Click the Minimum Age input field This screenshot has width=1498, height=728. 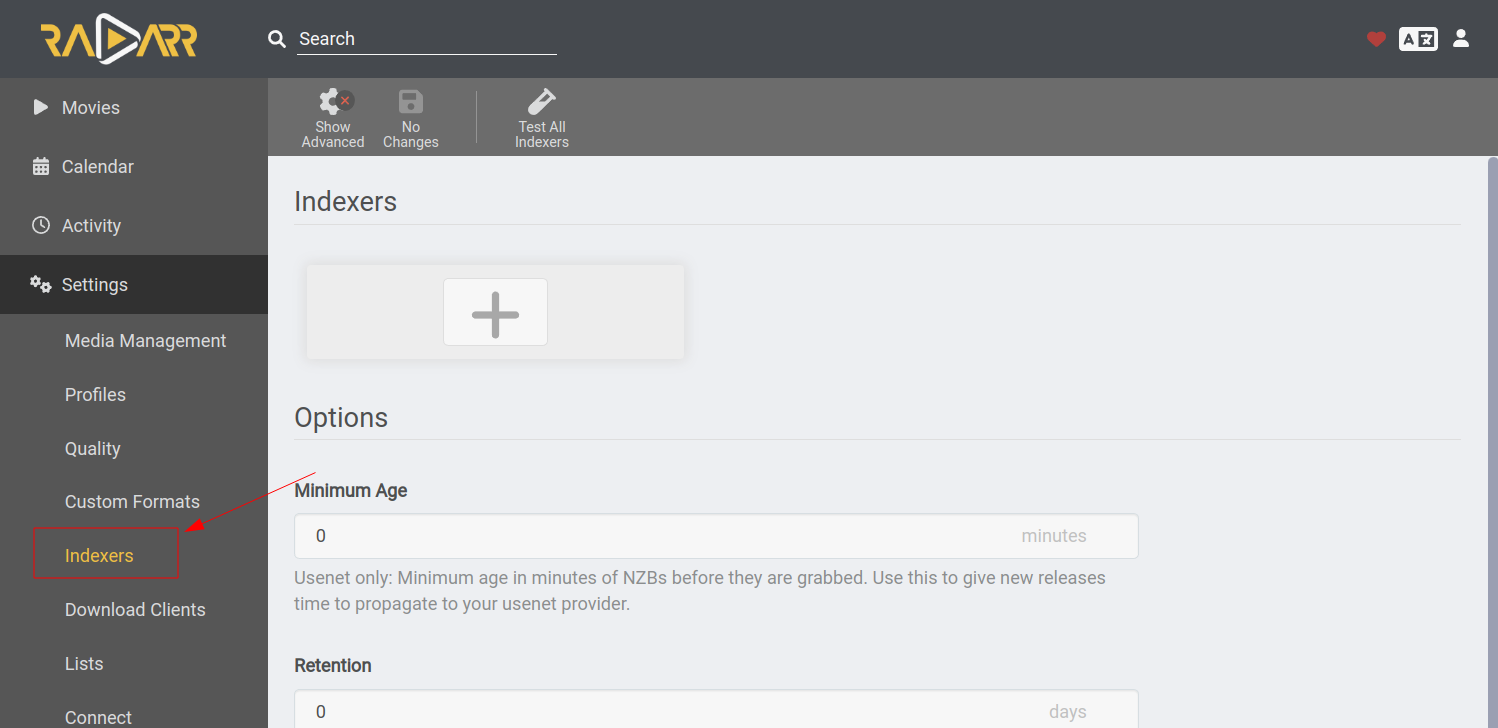(716, 536)
